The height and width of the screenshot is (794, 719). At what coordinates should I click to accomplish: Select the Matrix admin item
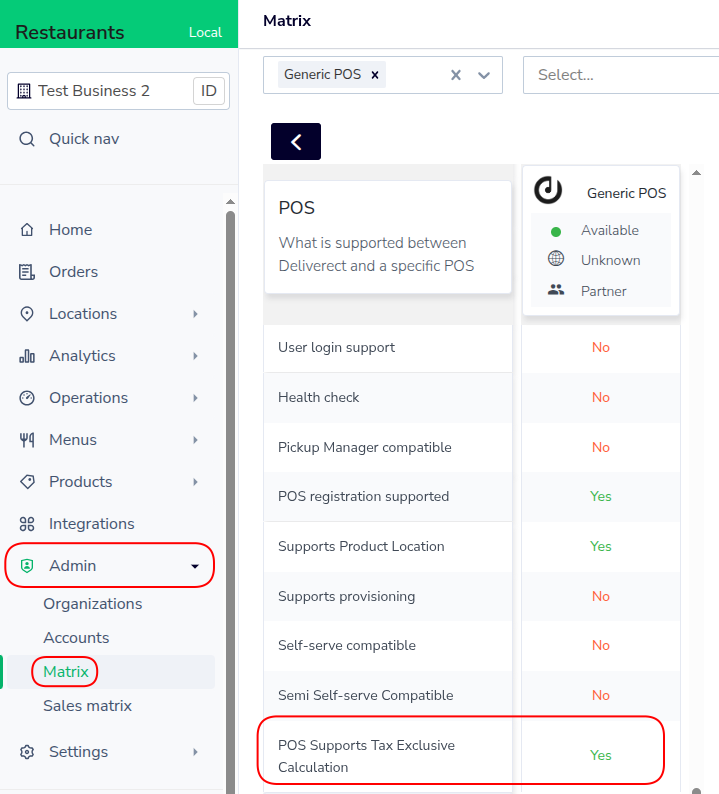click(x=66, y=671)
